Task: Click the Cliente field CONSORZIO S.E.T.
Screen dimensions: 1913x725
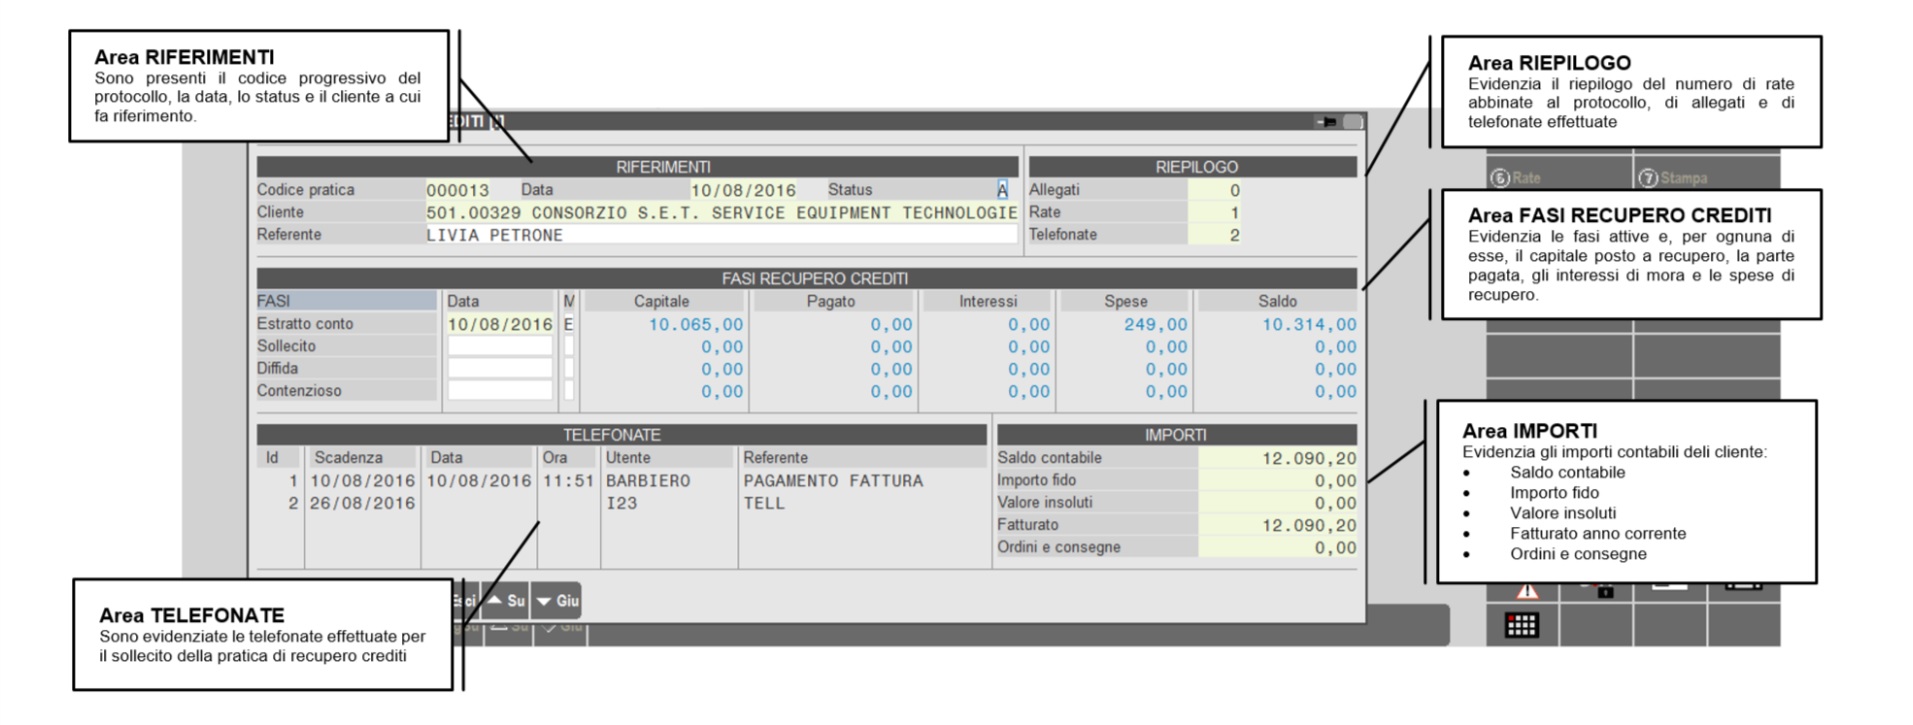Action: 720,213
